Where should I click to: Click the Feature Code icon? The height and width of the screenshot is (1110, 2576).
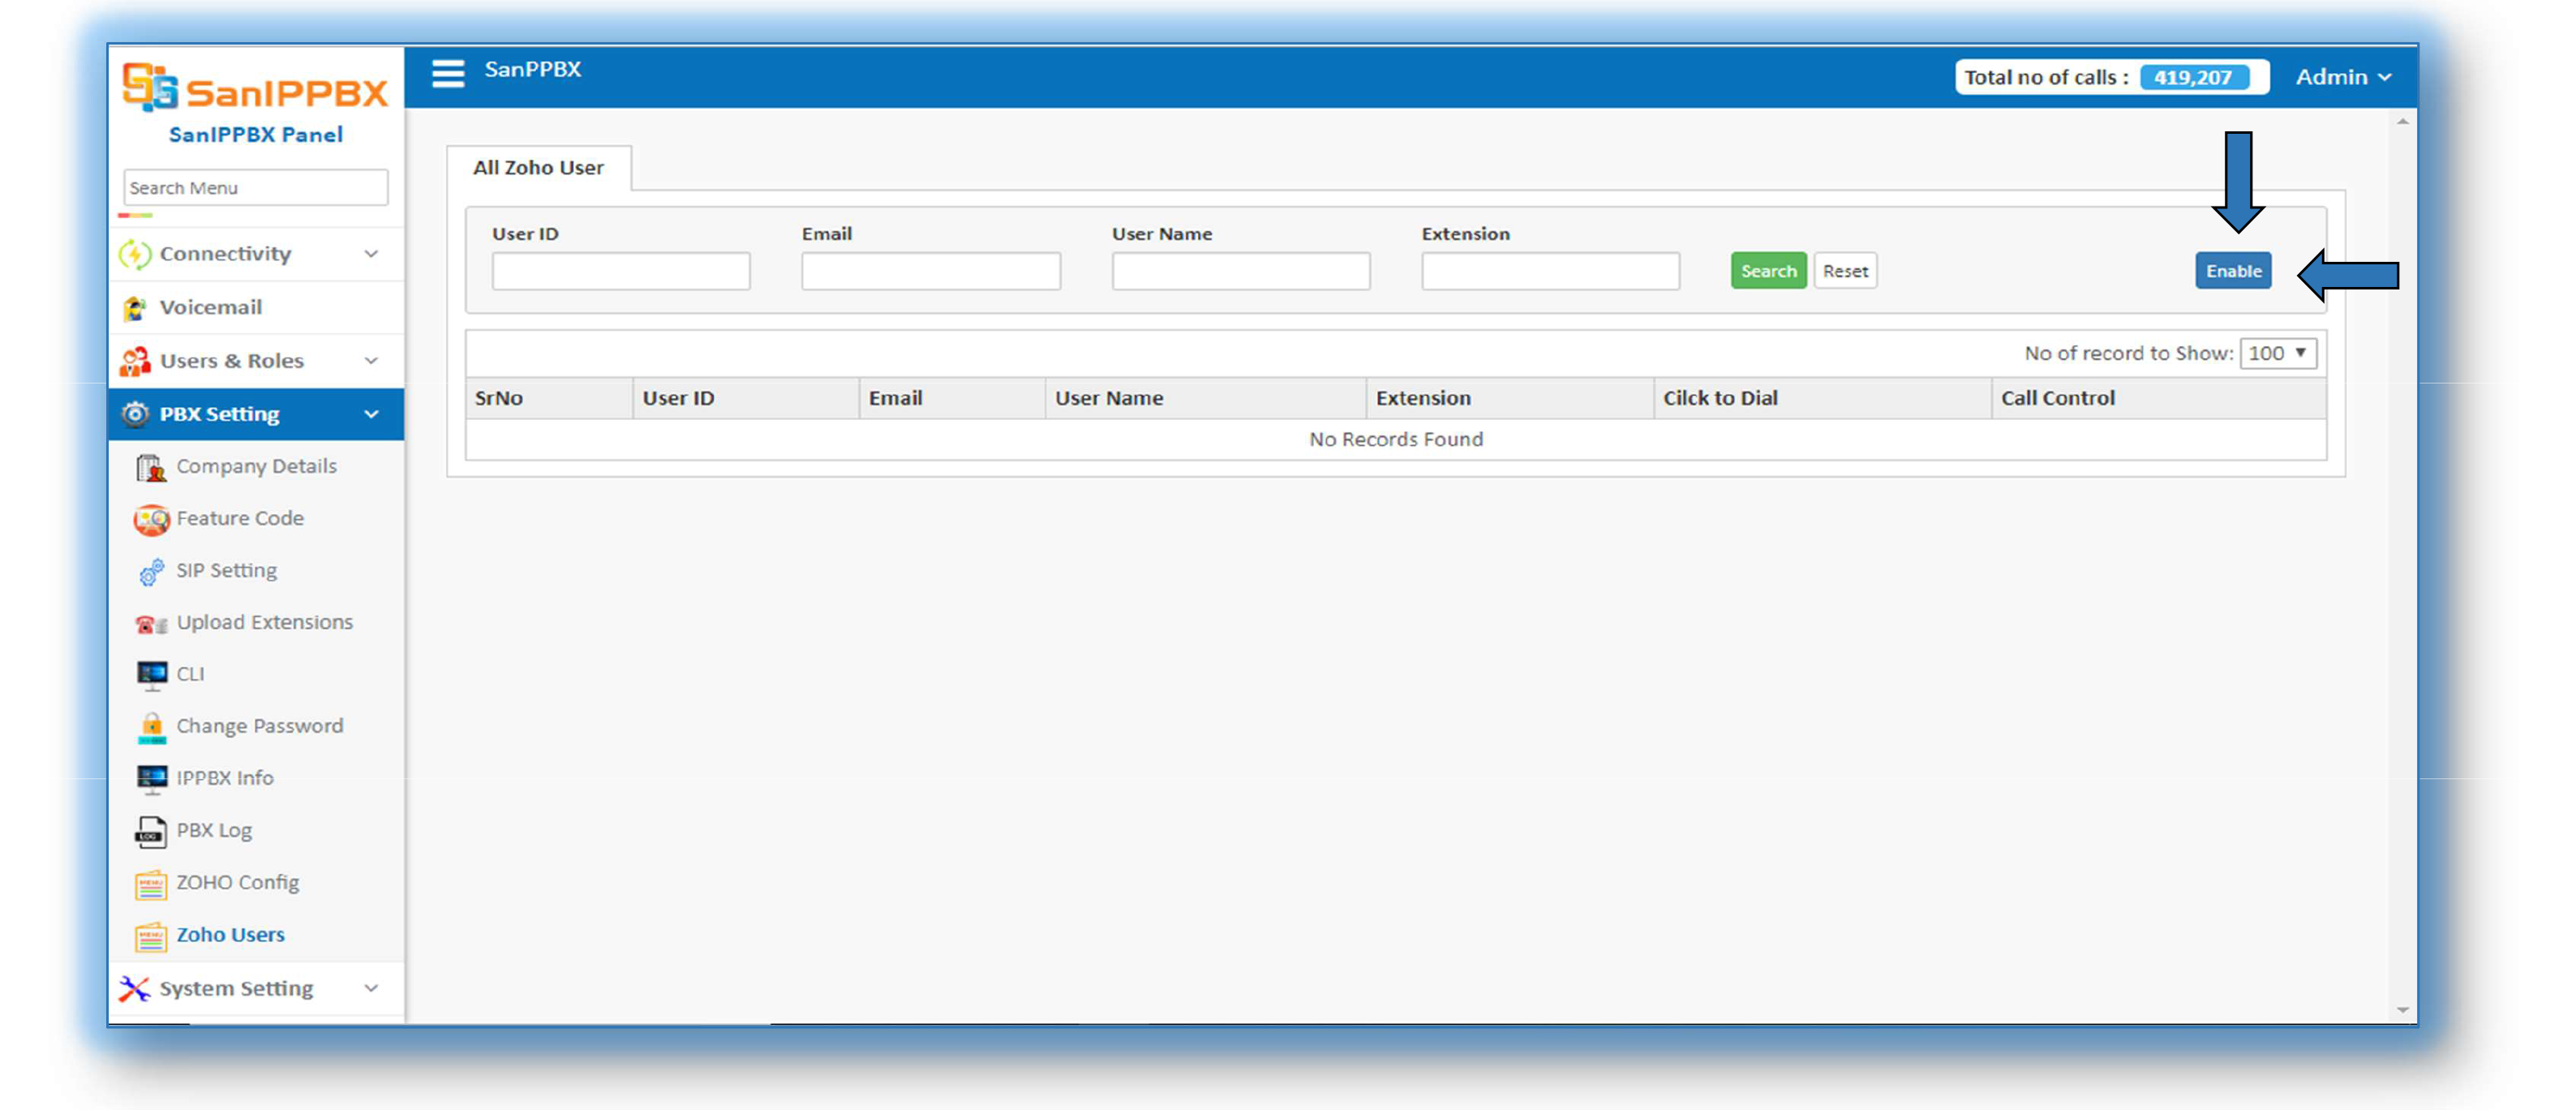[151, 519]
